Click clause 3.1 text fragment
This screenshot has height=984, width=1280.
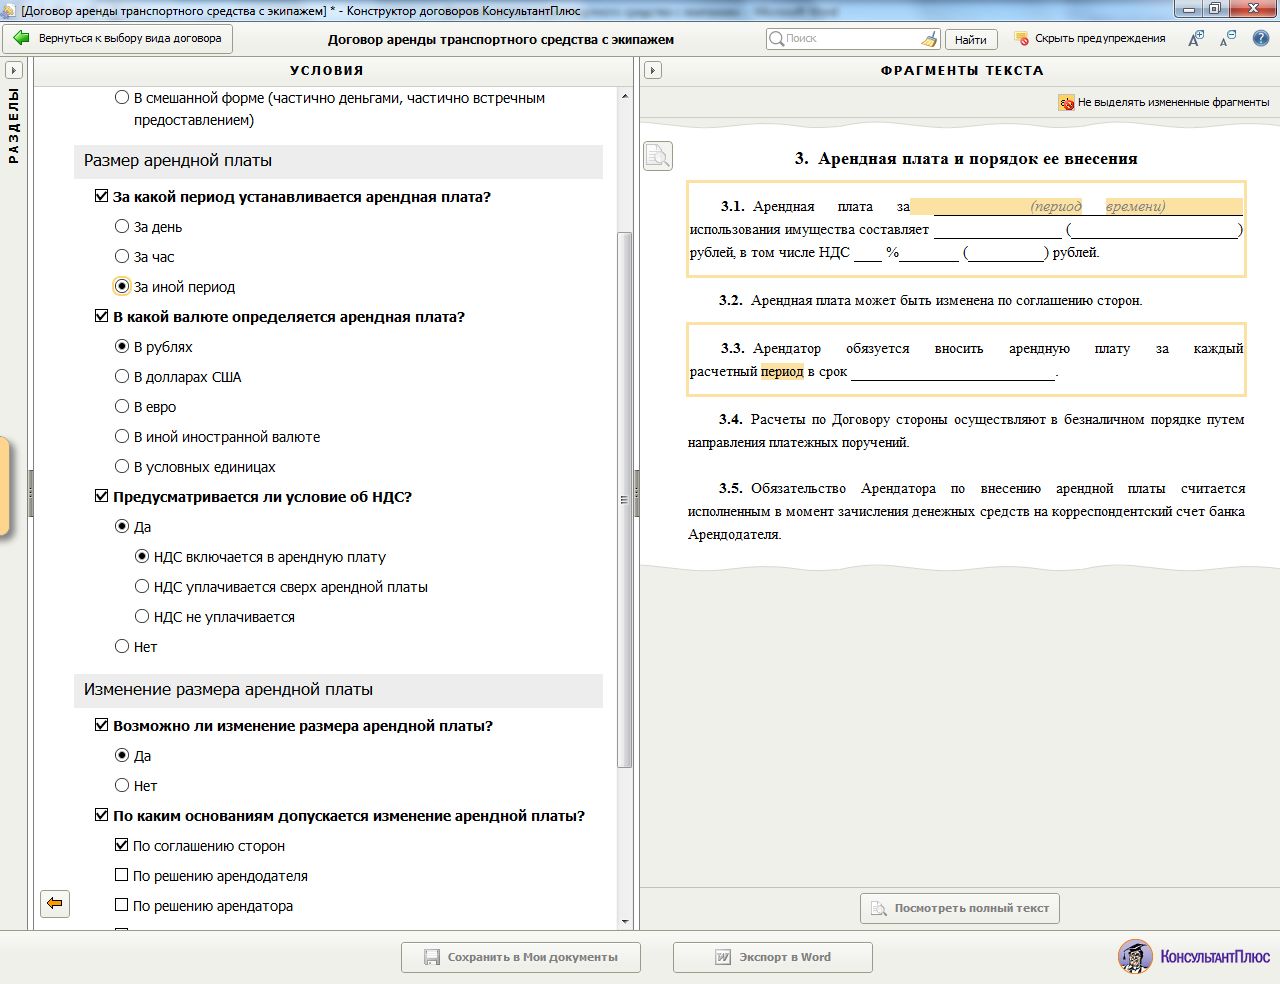pos(966,229)
